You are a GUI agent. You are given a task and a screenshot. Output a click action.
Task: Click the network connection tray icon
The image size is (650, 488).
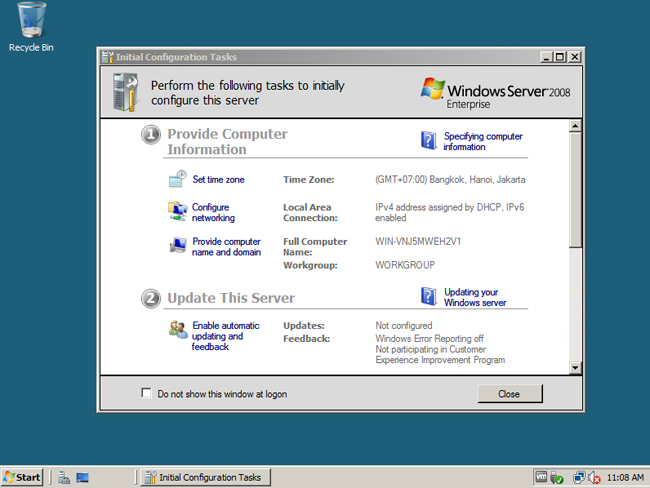click(x=579, y=478)
